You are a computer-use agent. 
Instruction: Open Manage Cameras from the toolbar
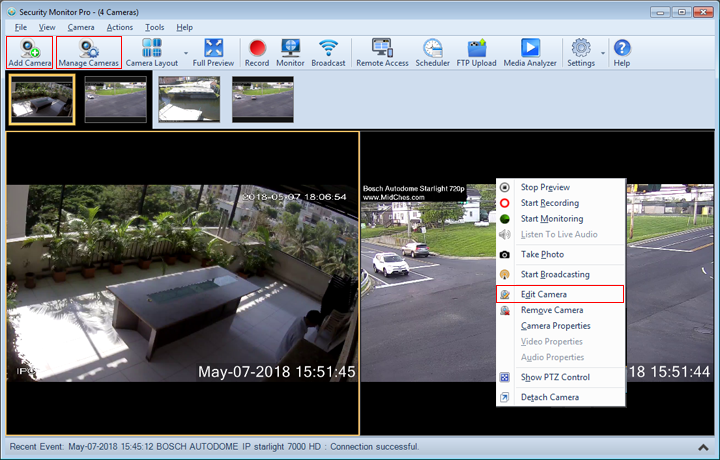tap(88, 52)
